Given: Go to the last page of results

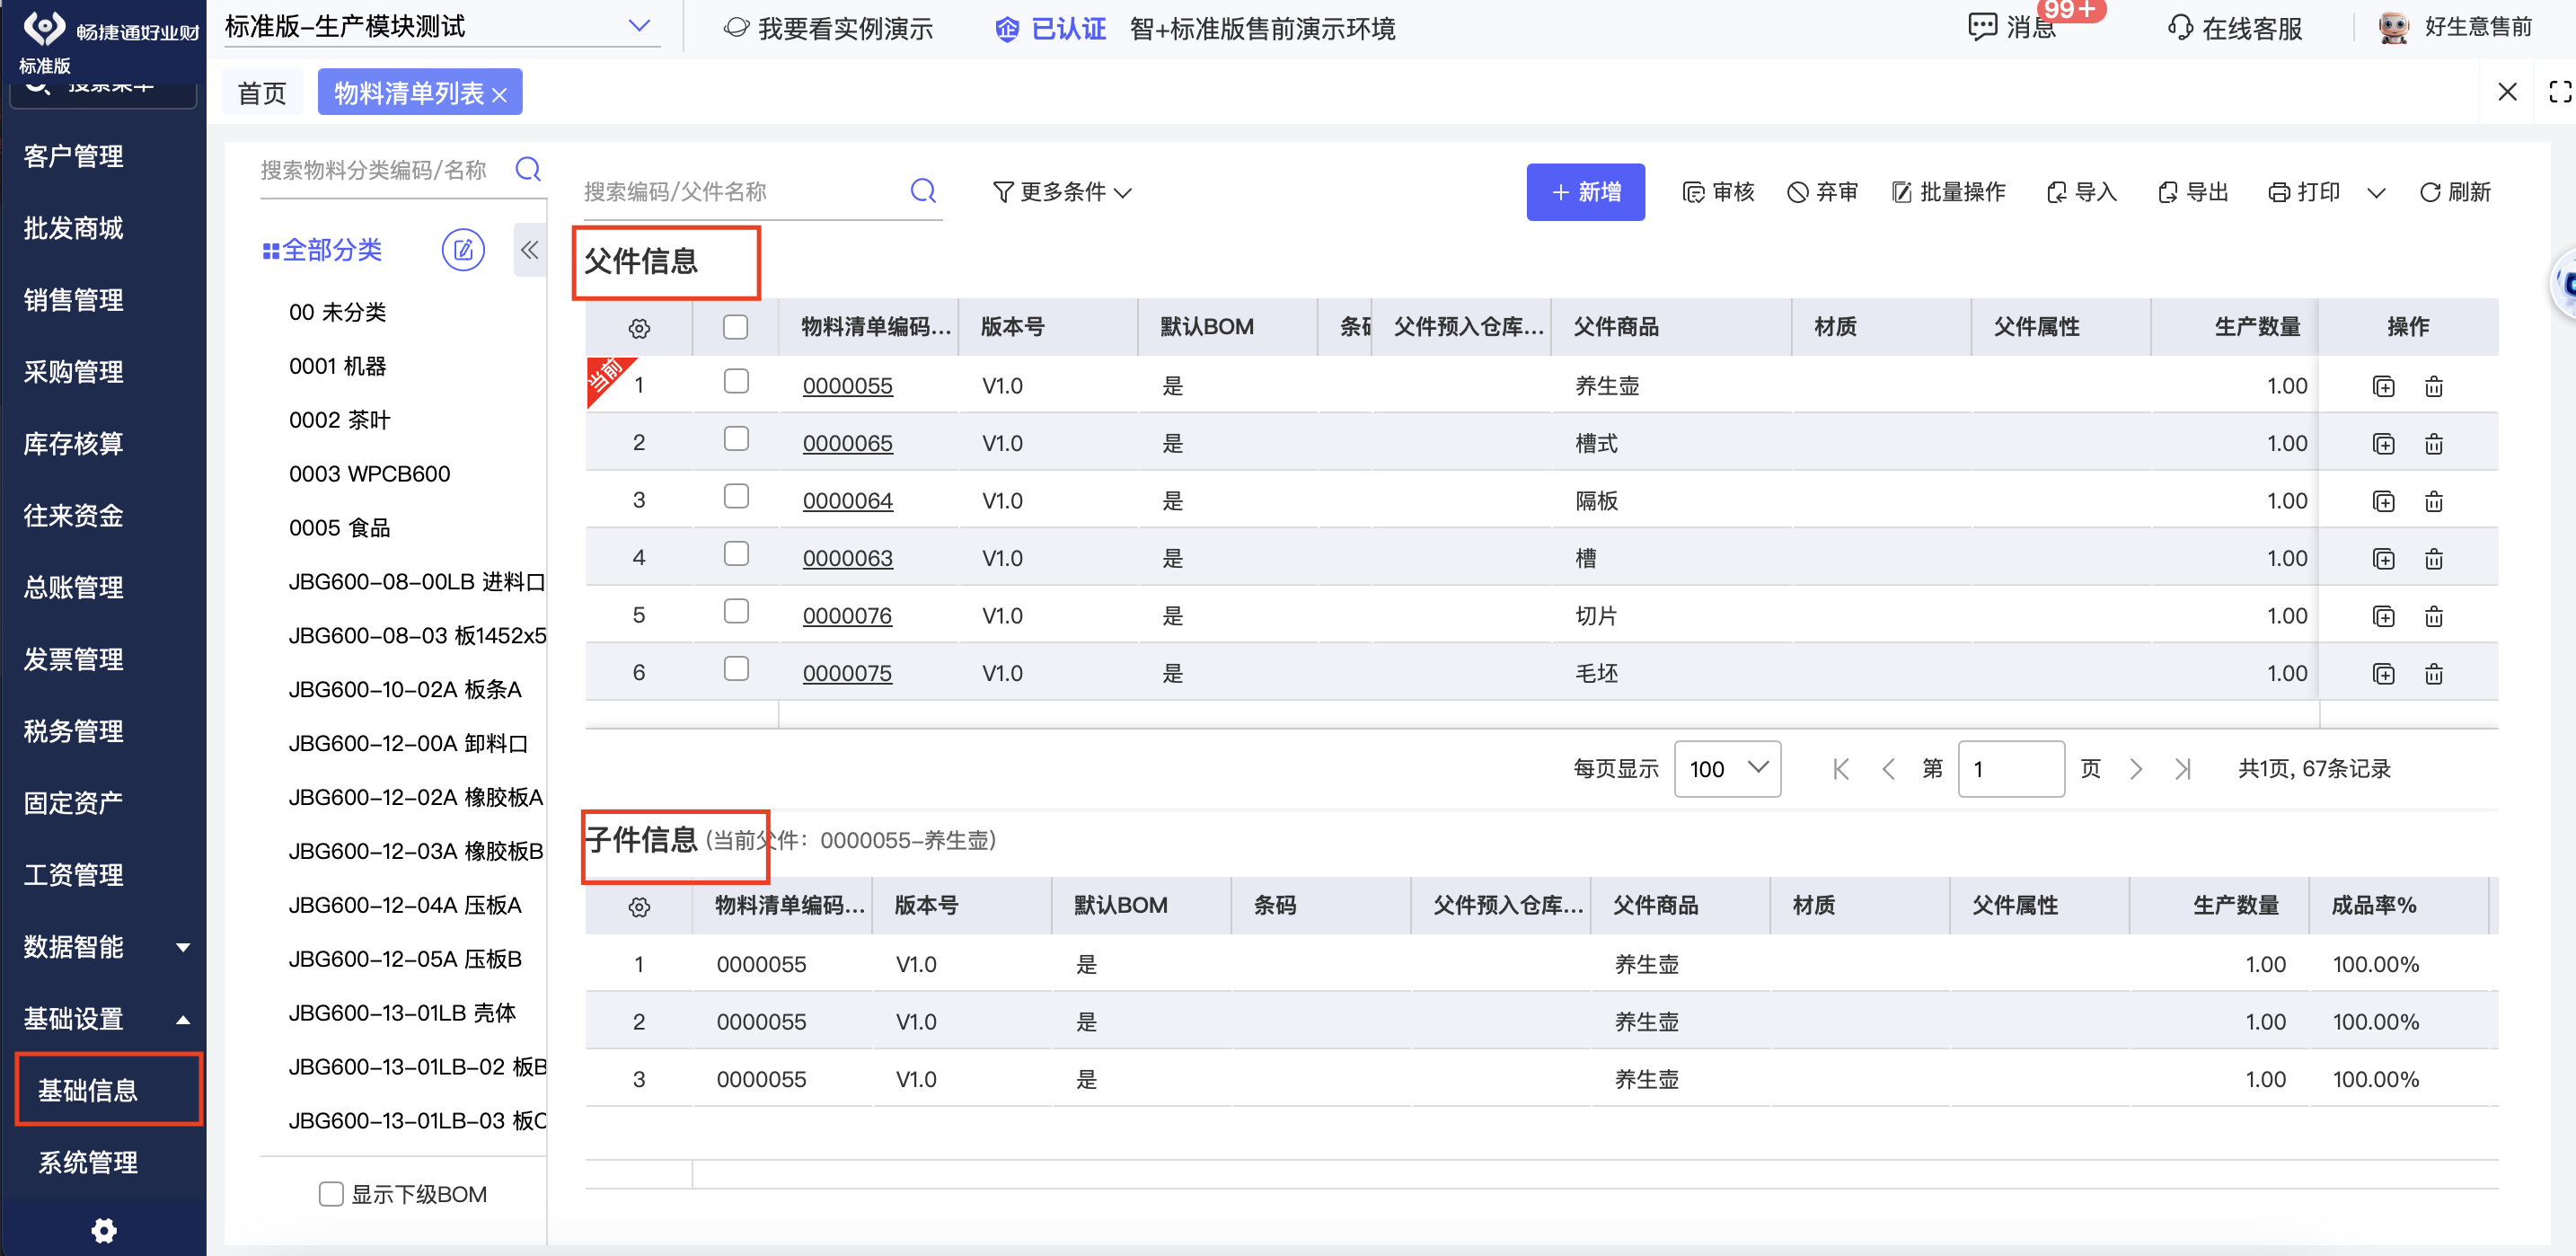Looking at the screenshot, I should [2182, 769].
